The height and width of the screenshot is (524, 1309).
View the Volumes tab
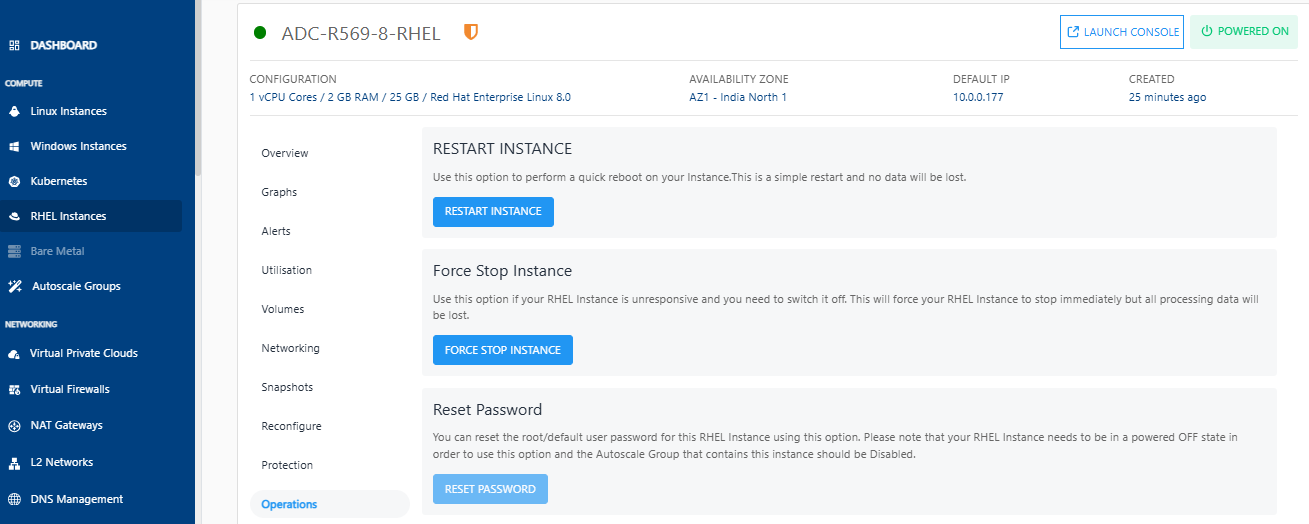coord(283,309)
